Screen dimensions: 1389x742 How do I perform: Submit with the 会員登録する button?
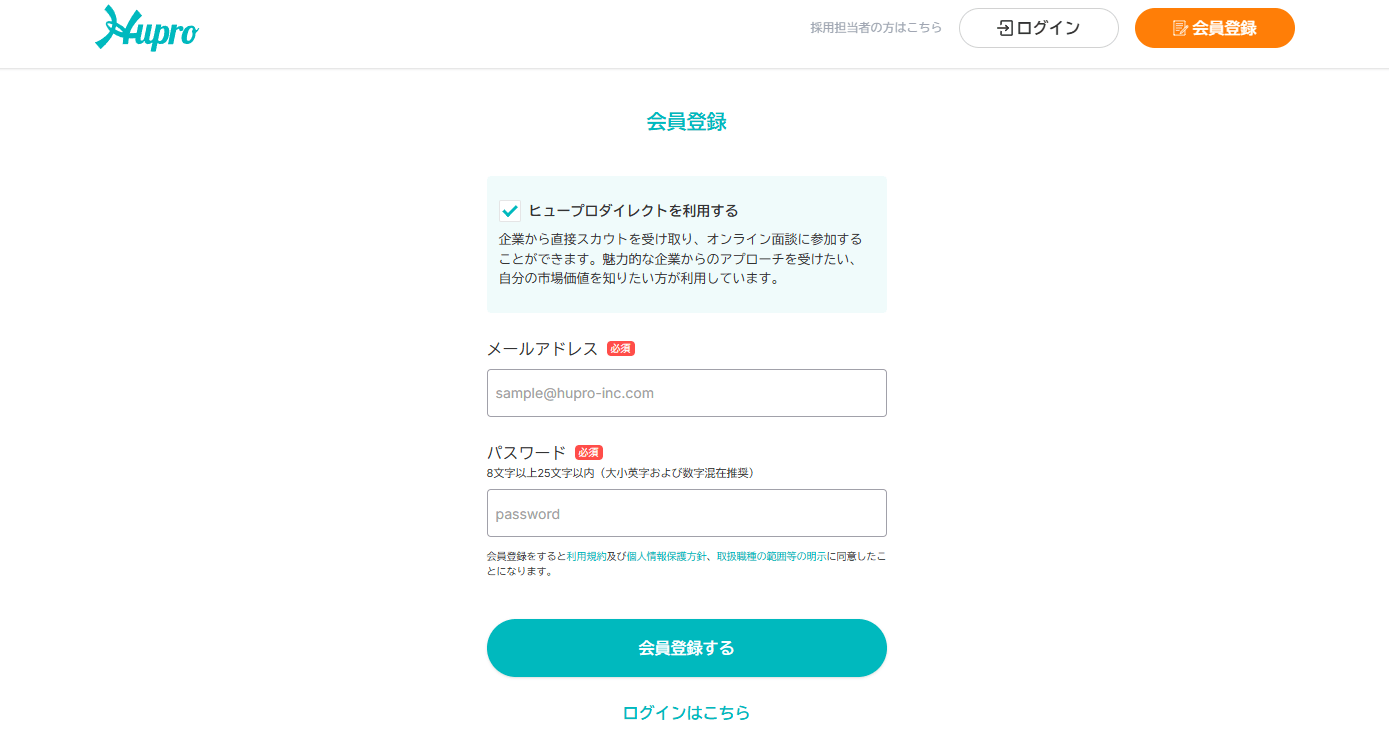(x=686, y=648)
